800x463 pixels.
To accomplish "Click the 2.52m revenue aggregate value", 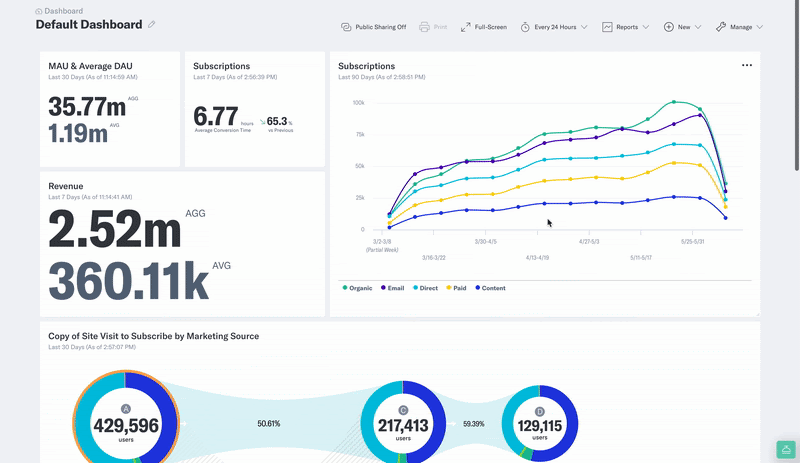I will coord(114,230).
